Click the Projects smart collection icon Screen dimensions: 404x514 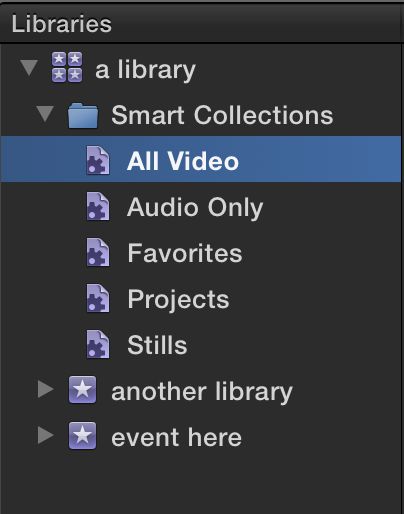pyautogui.click(x=98, y=298)
